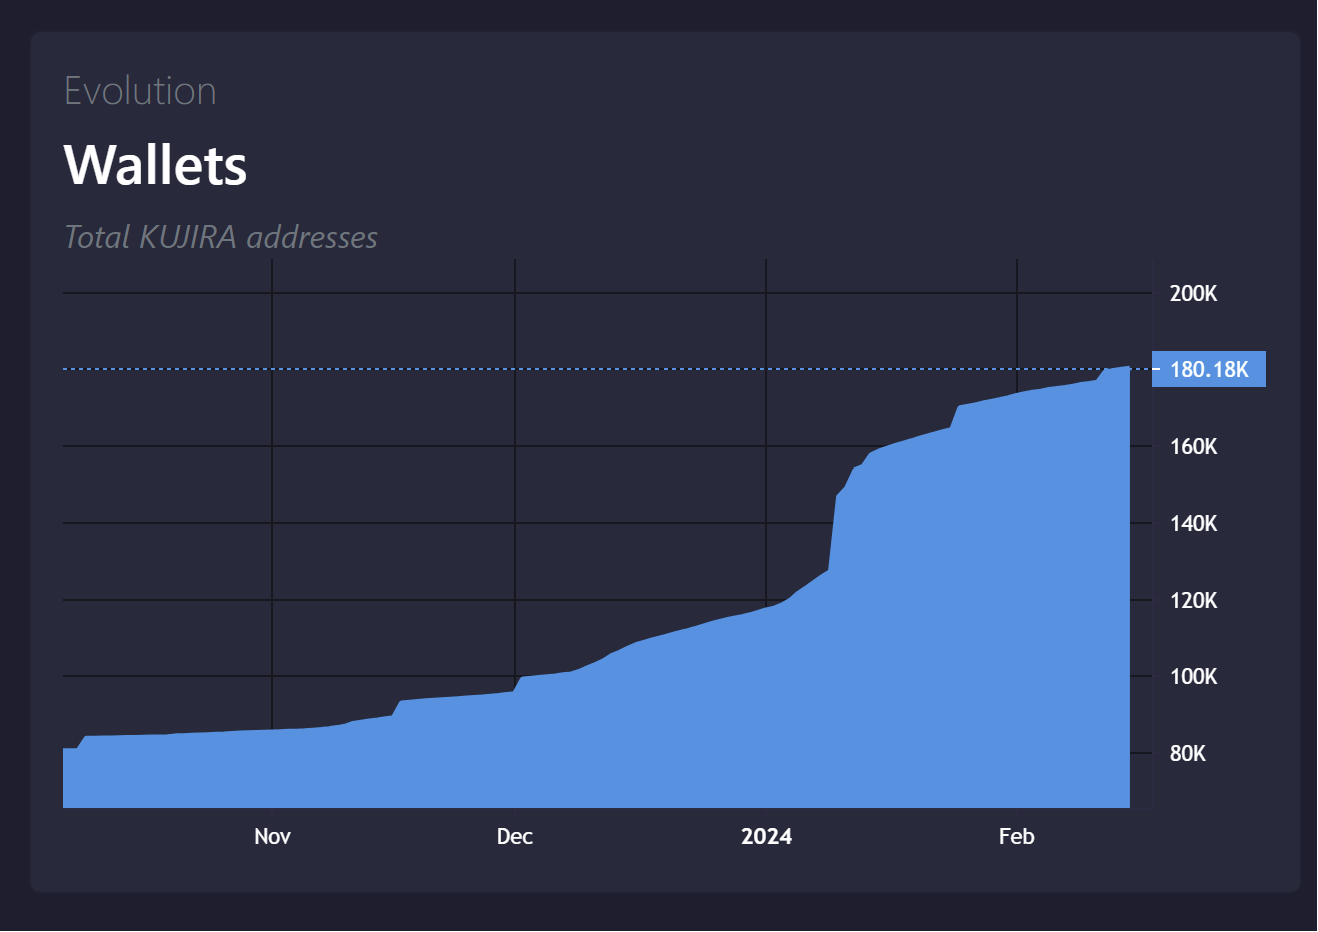Select the Total KUJIRA addresses subtitle
The width and height of the screenshot is (1318, 932).
[221, 237]
